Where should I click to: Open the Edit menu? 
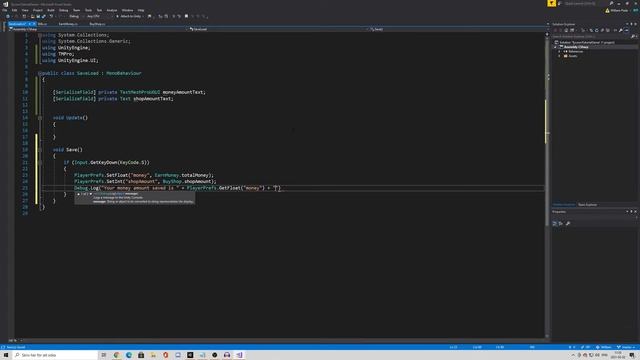click(14, 10)
